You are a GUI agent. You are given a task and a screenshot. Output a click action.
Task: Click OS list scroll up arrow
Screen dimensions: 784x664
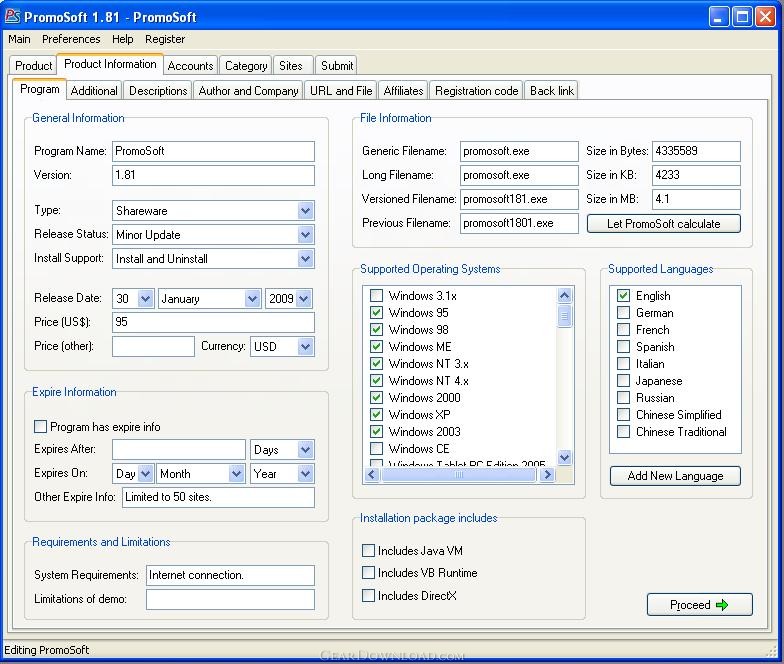tap(564, 296)
